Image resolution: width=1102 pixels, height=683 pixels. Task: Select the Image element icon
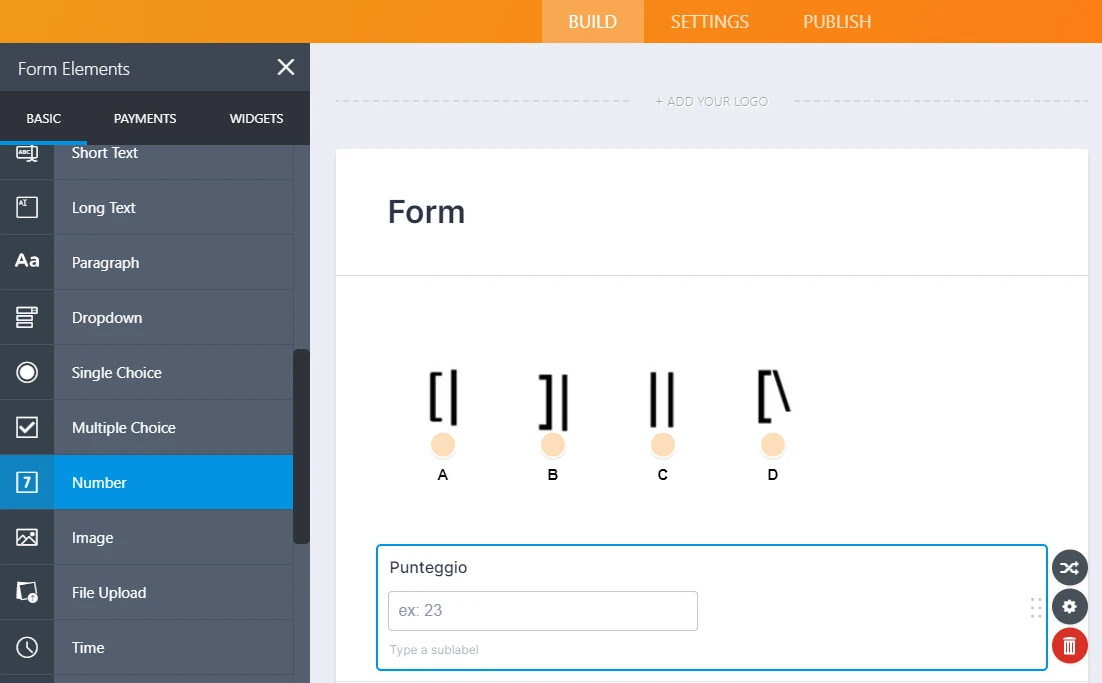point(27,537)
